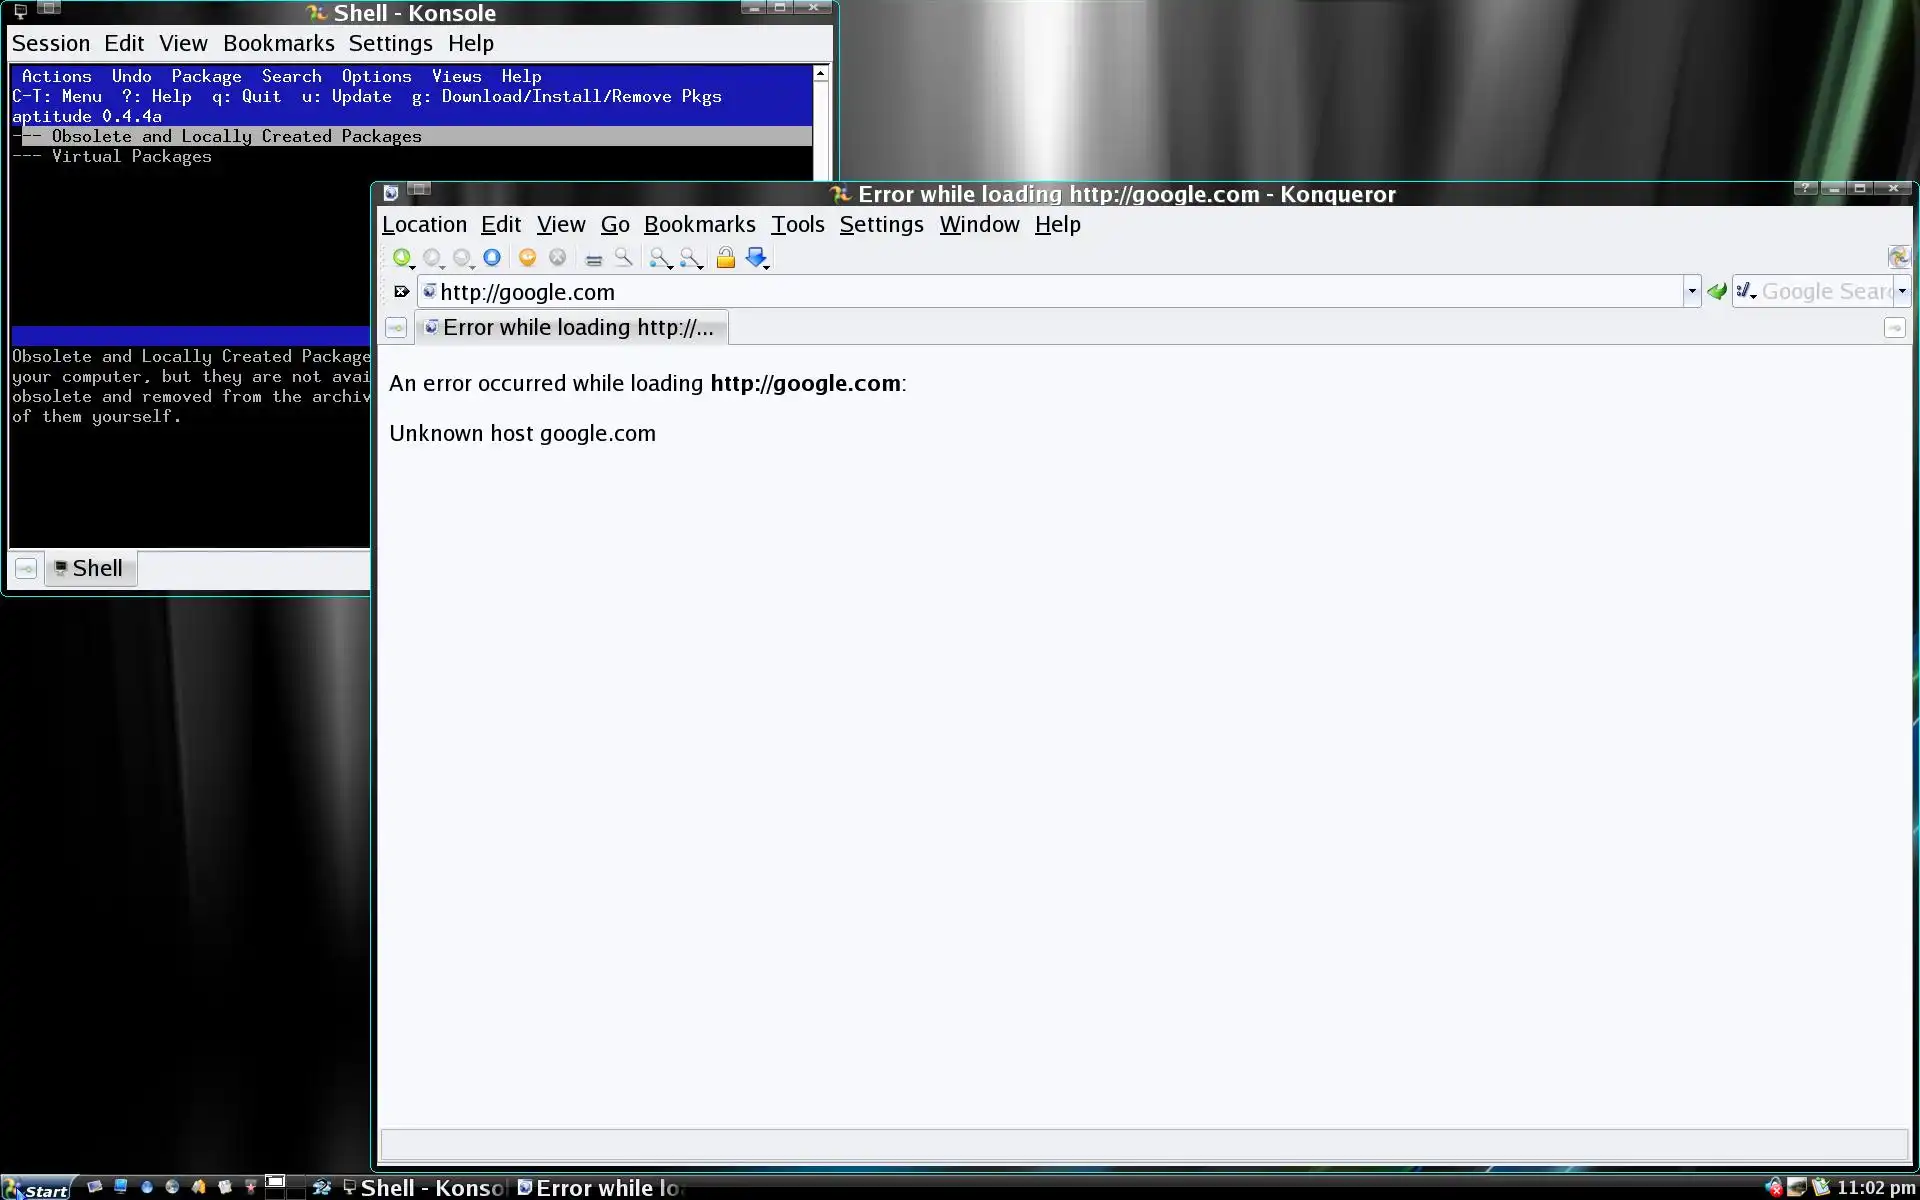The image size is (1920, 1200).
Task: Click the green Up navigation icon
Action: pos(401,258)
